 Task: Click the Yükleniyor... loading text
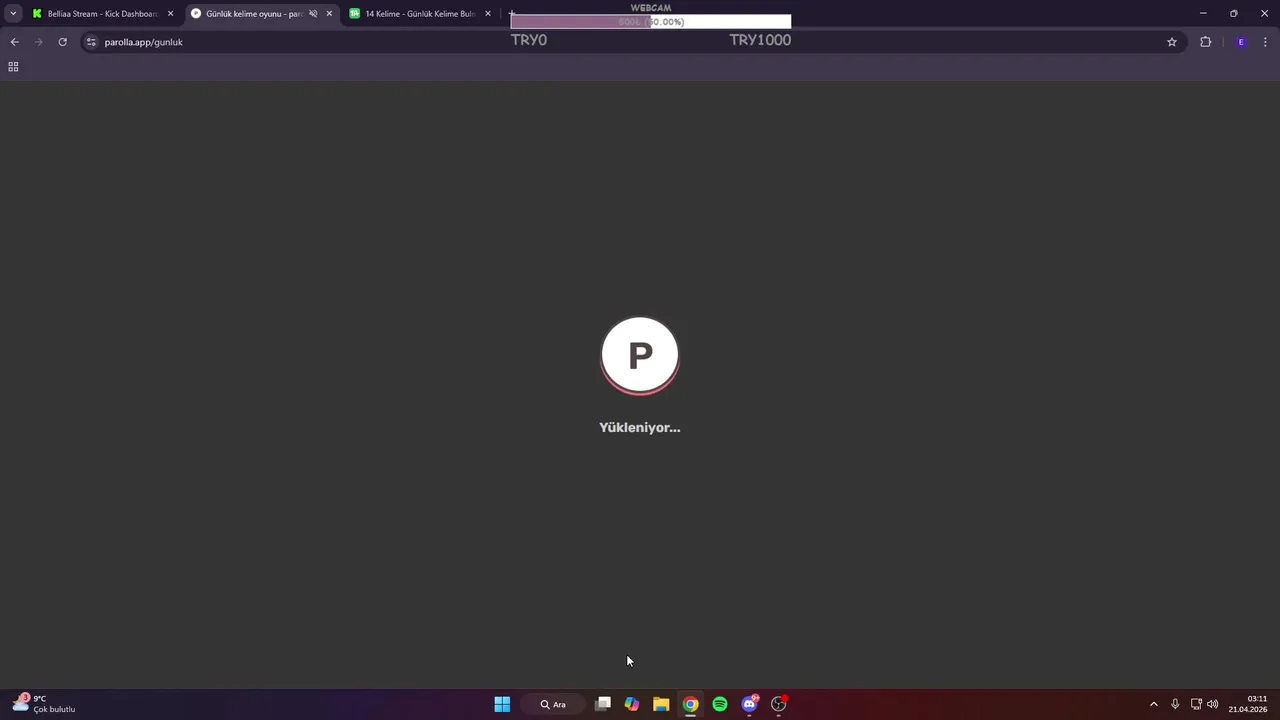tap(640, 427)
